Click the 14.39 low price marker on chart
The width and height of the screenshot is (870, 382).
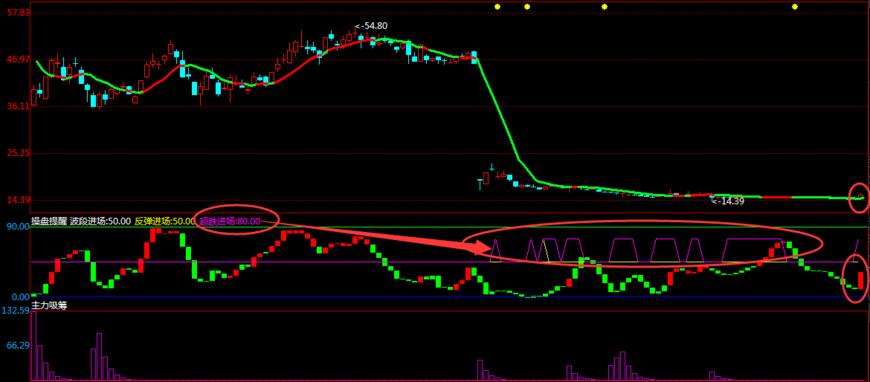[x=728, y=201]
